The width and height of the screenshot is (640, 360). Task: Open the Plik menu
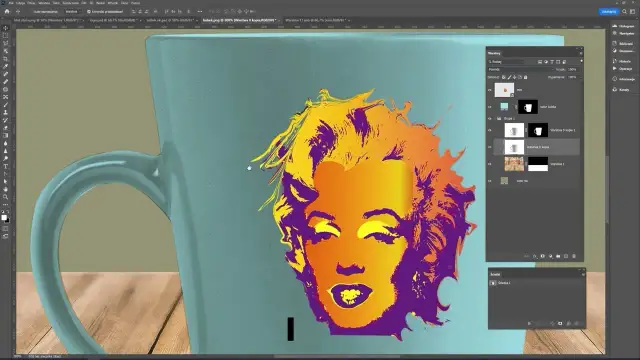(11, 3)
